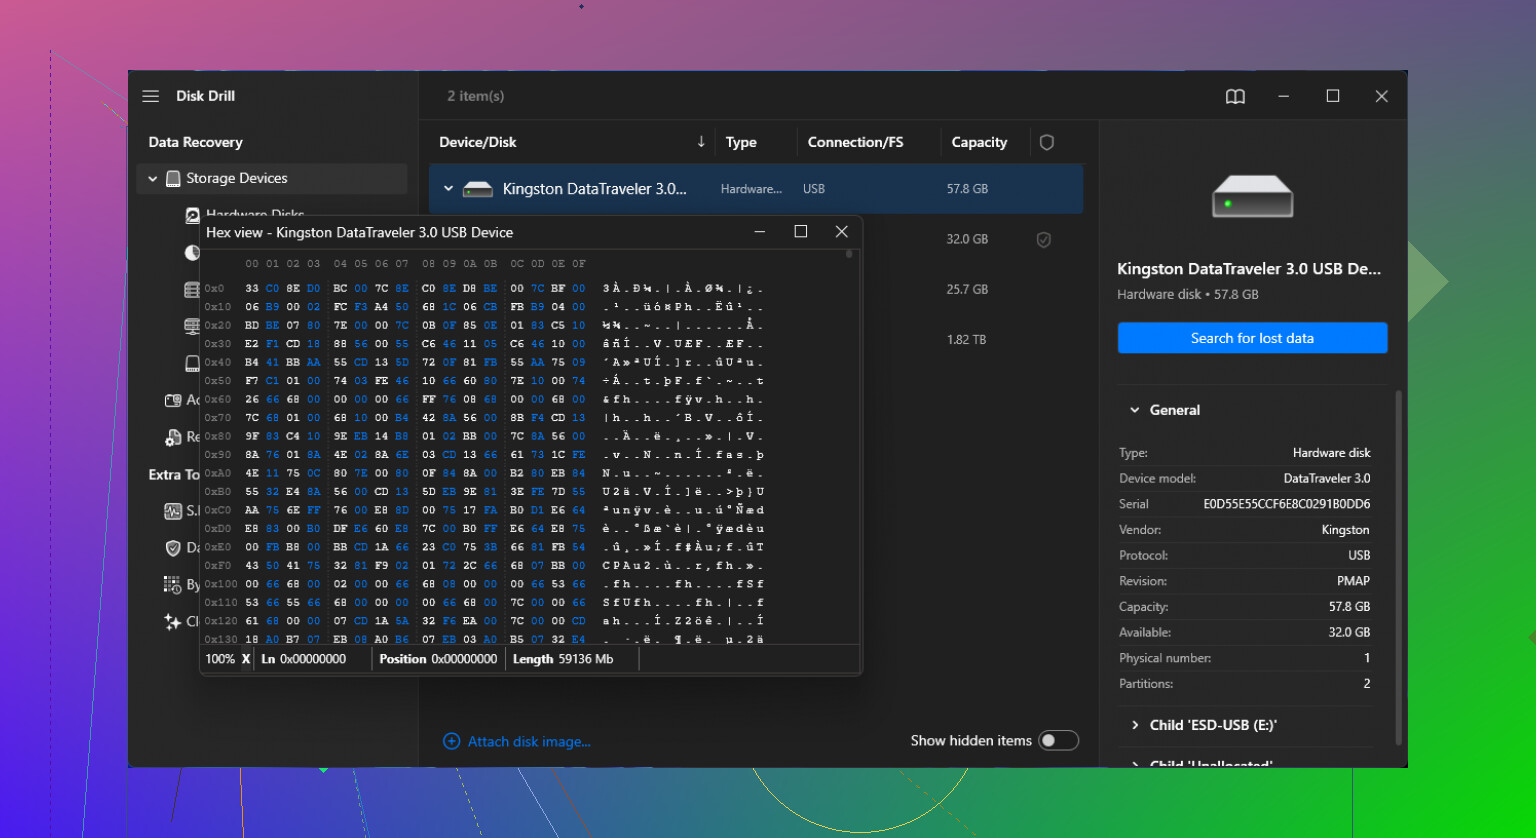Sort by the Device/Disk column header
The height and width of the screenshot is (838, 1536).
(x=478, y=142)
